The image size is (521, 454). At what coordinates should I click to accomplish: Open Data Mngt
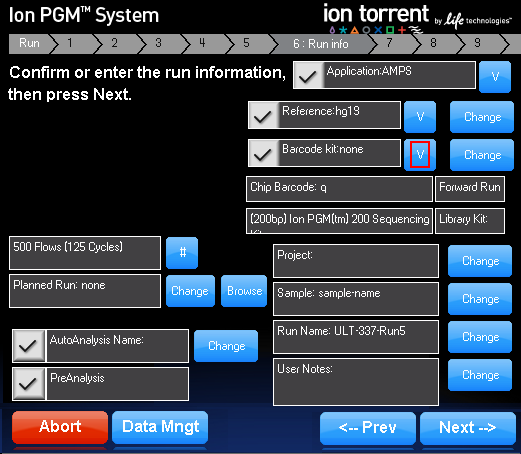point(160,427)
